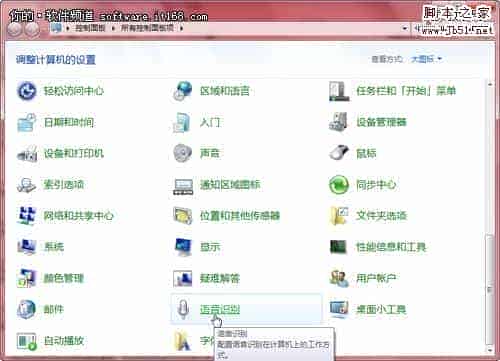Image resolution: width=500 pixels, height=361 pixels.
Task: Expand arrow after 控制面板 breadcrumb
Action: pos(113,28)
